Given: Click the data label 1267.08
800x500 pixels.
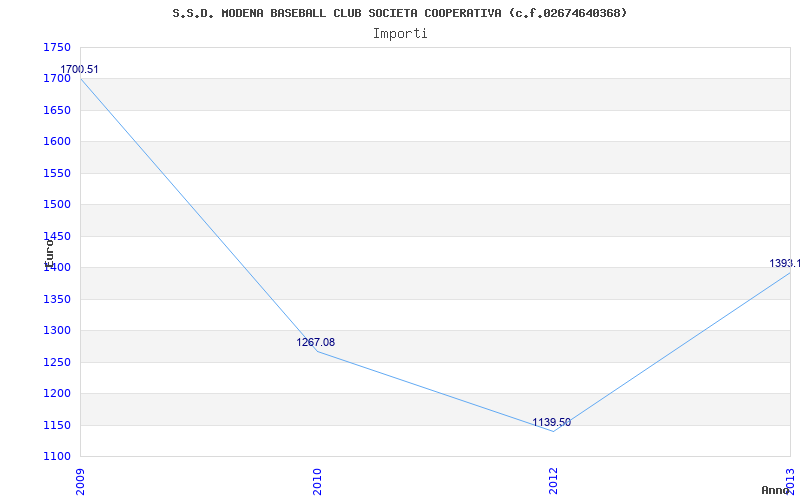Looking at the screenshot, I should (315, 342).
